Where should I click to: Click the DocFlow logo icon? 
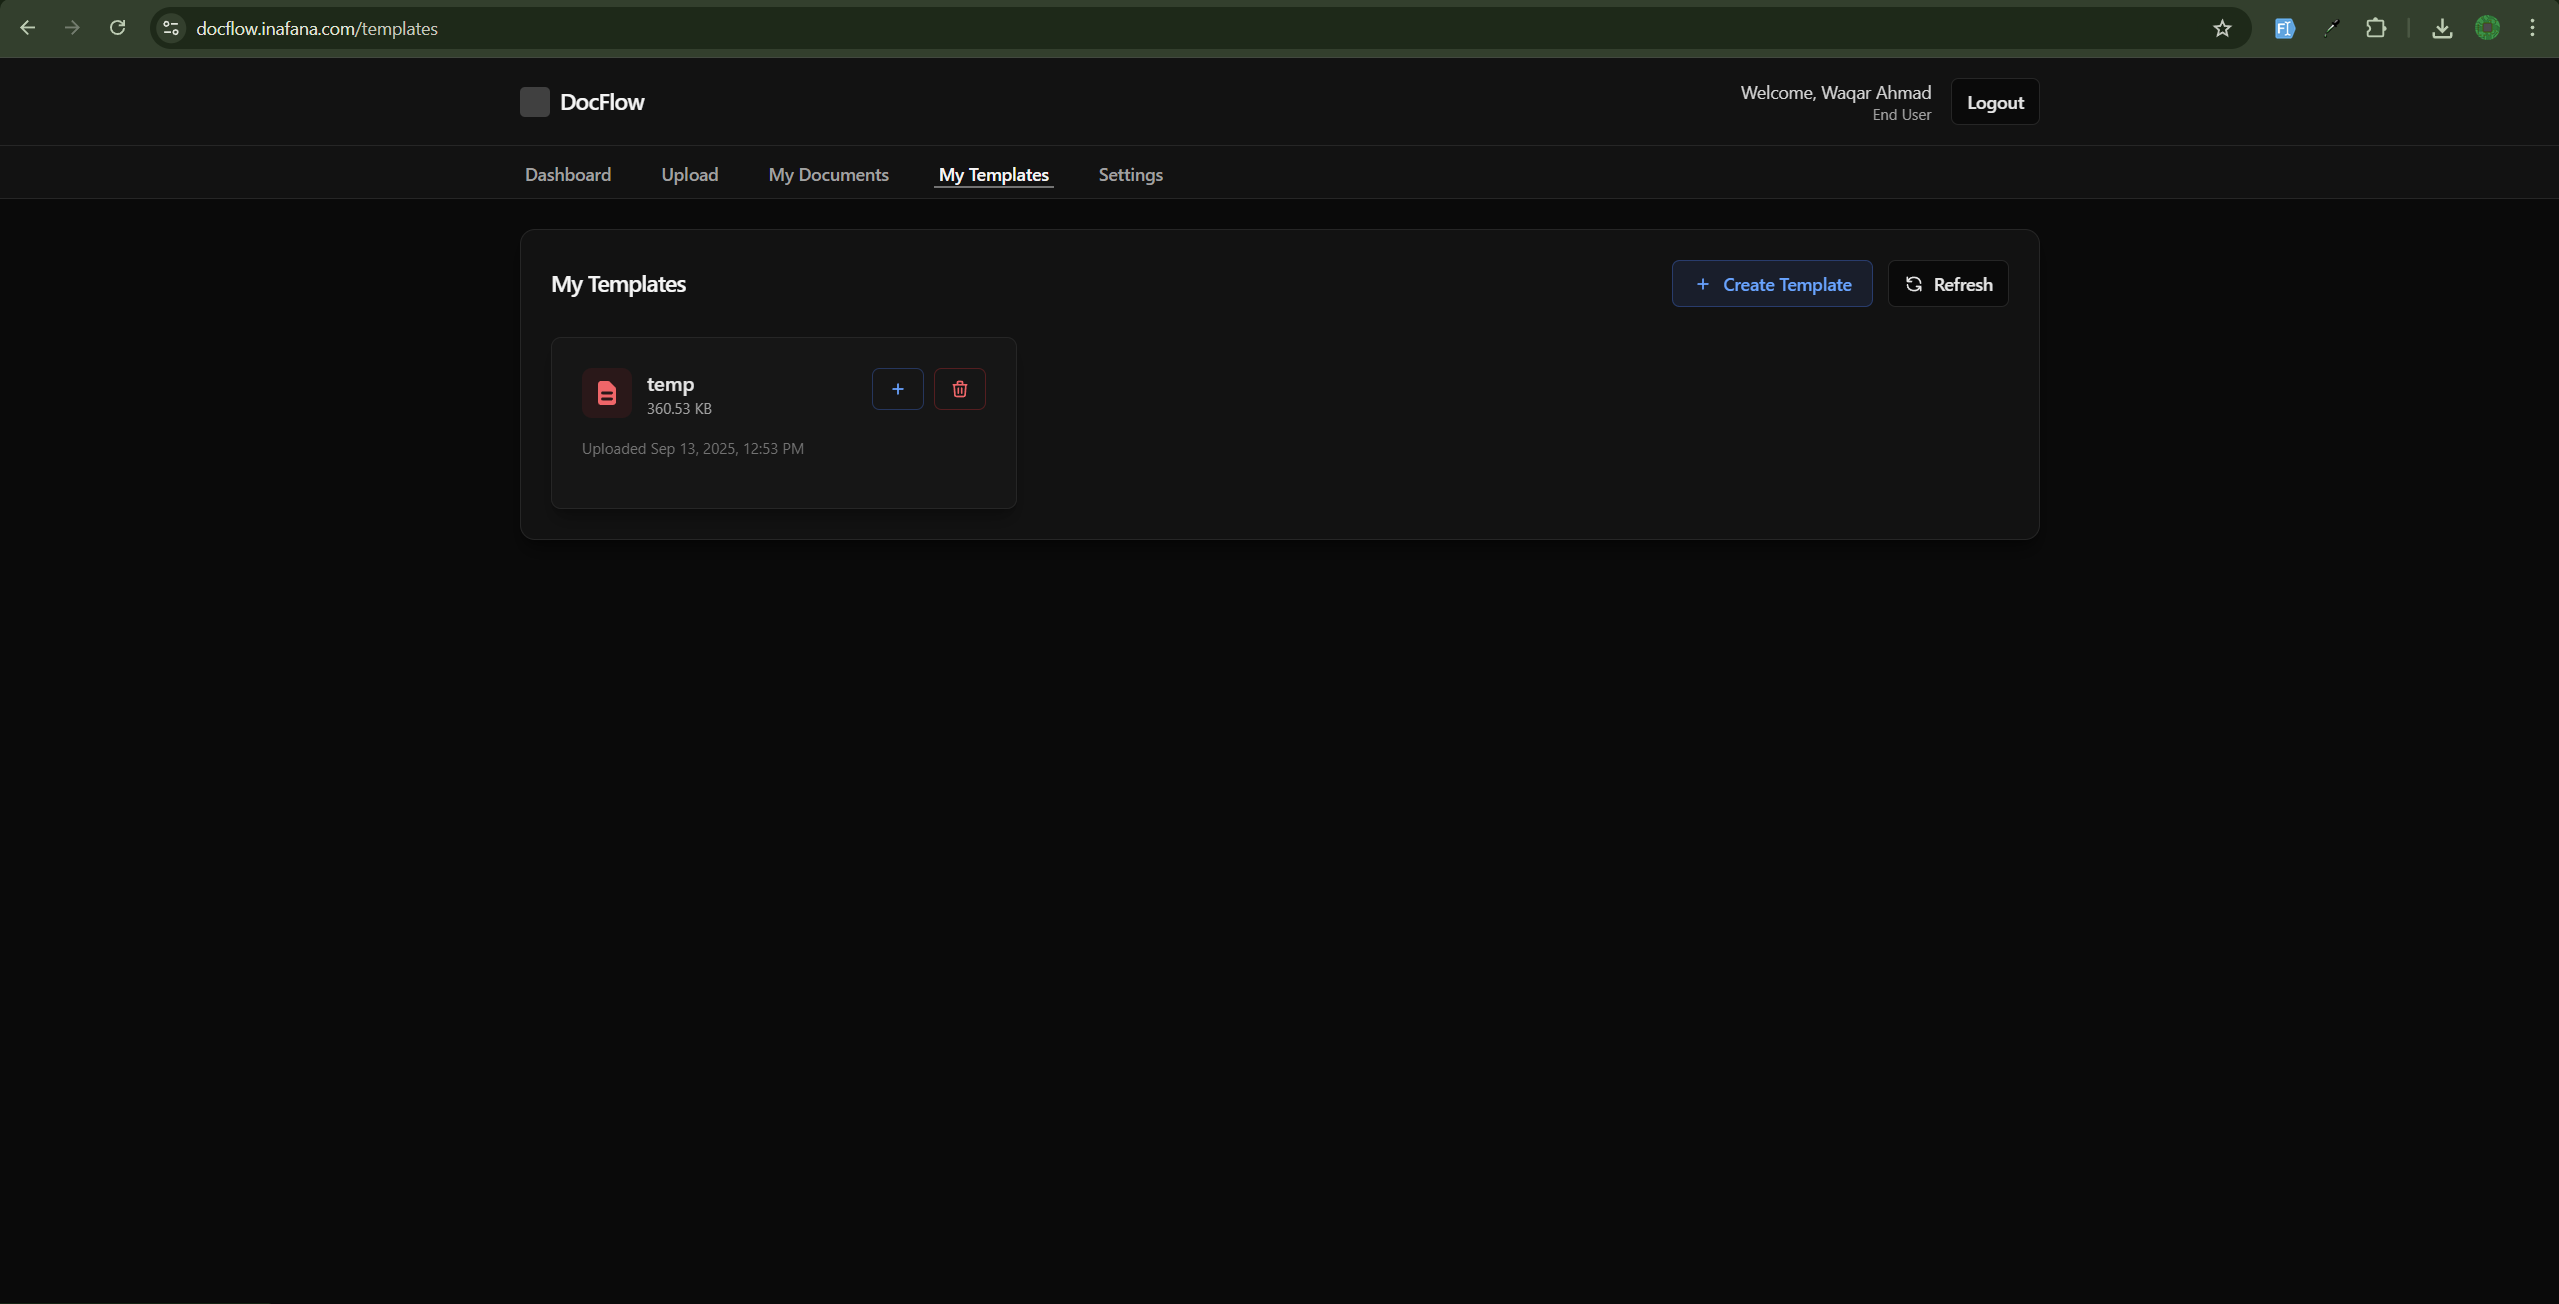[536, 101]
